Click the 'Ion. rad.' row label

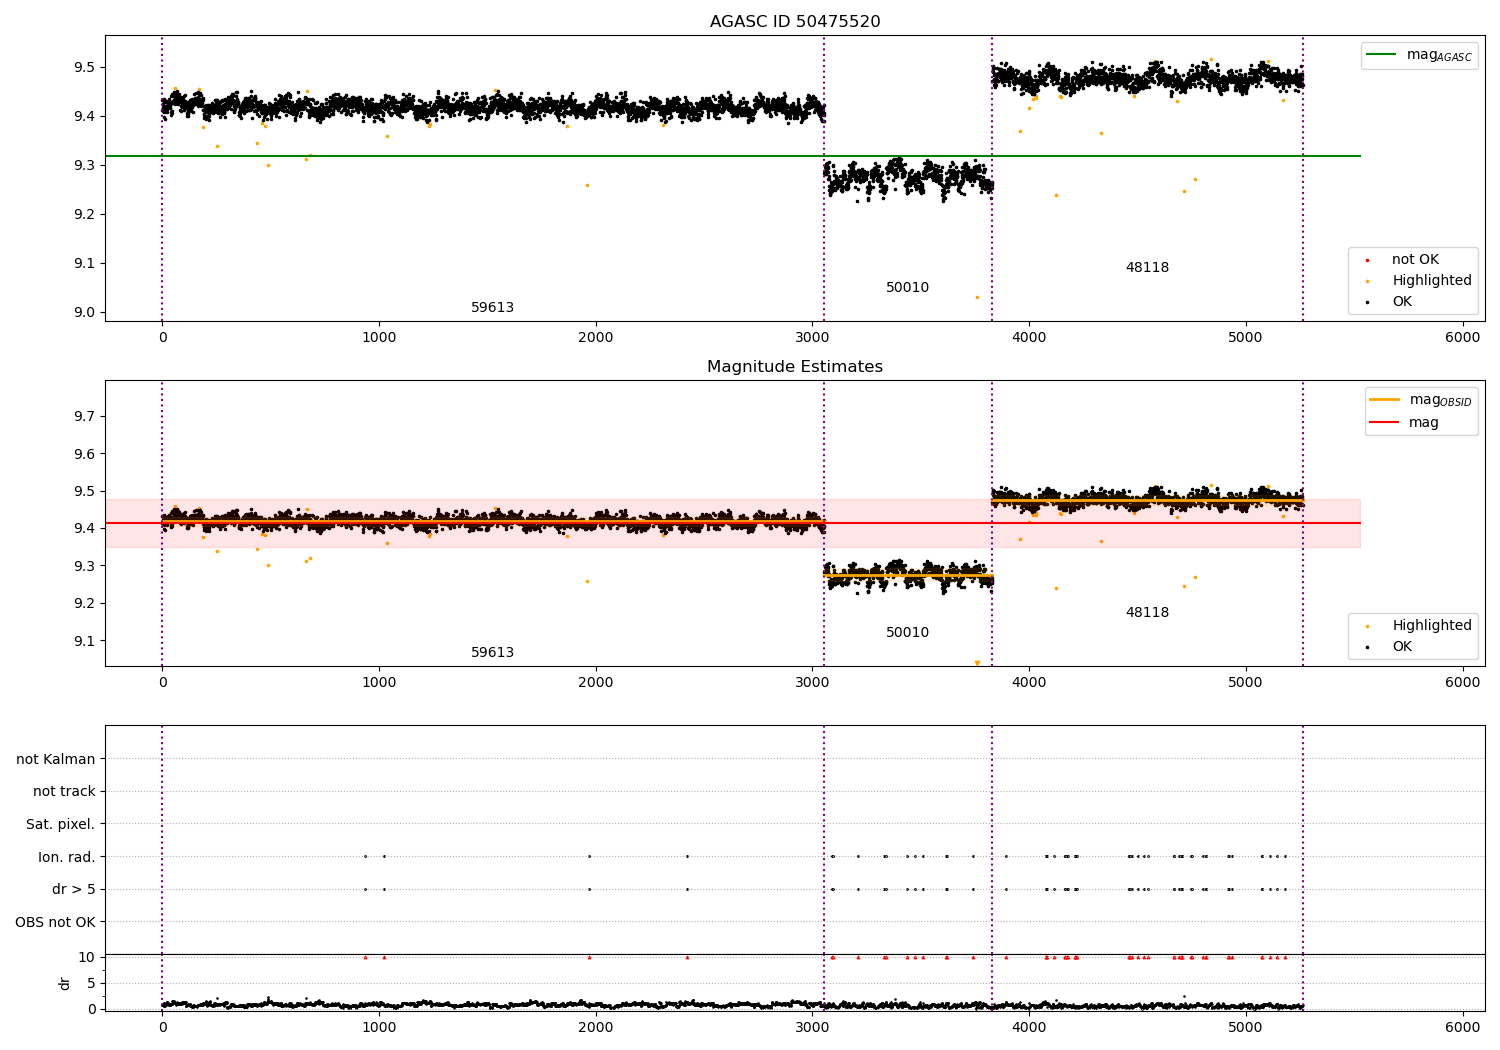coord(67,857)
